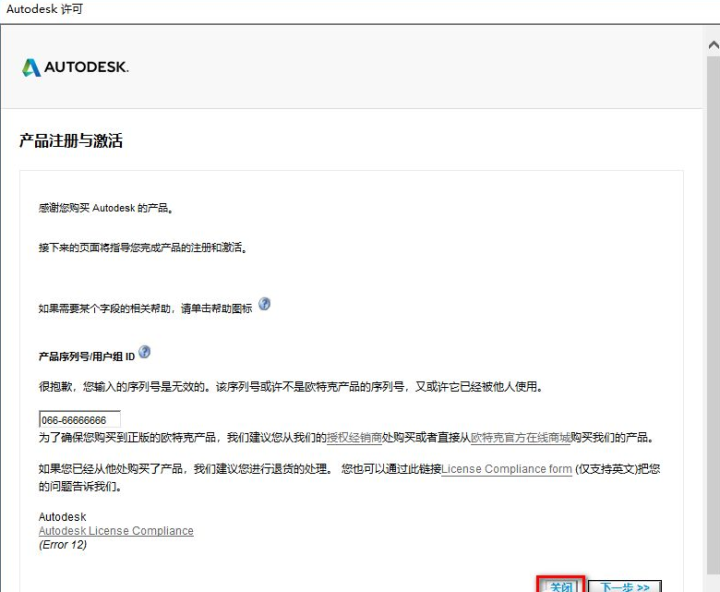Open the Autodesk License Compliance link

point(116,531)
